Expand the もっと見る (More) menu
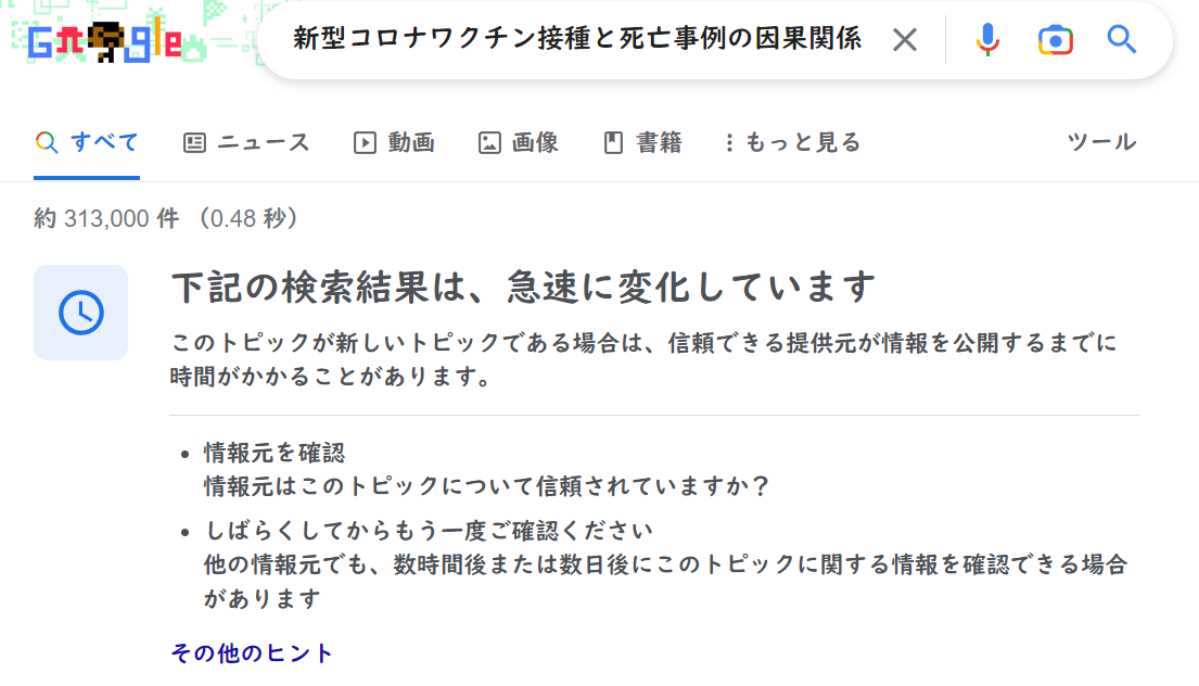The image size is (1199, 686). click(792, 143)
